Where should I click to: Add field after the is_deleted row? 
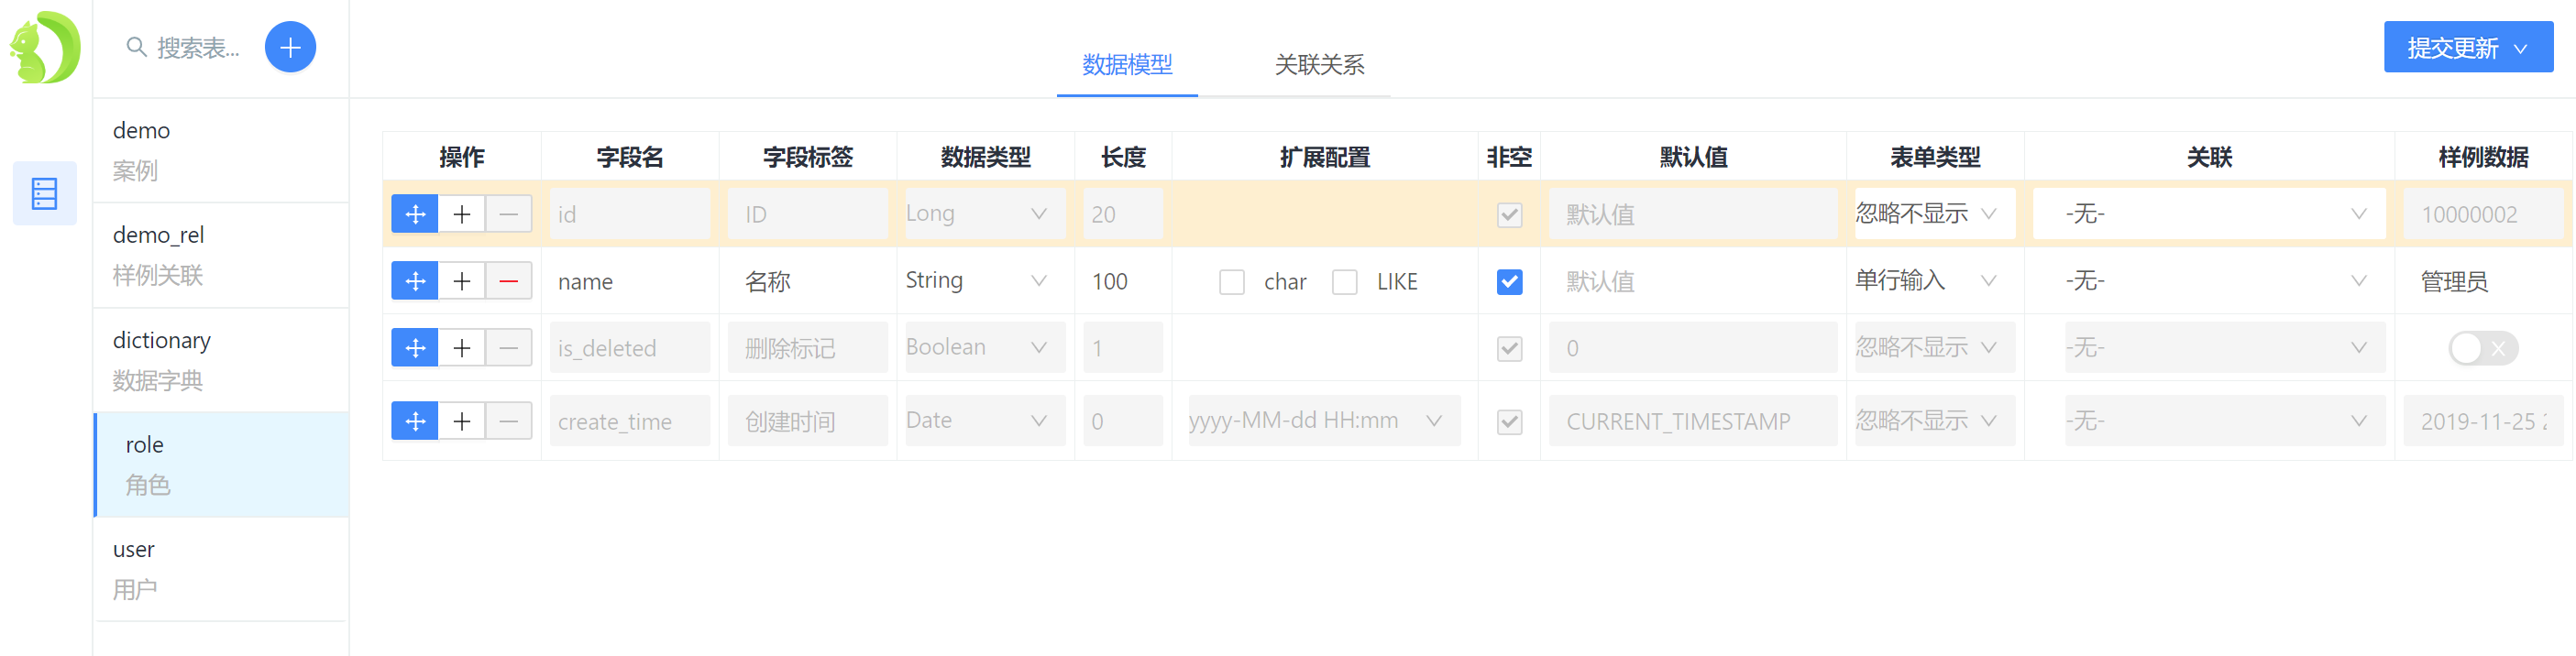point(462,348)
